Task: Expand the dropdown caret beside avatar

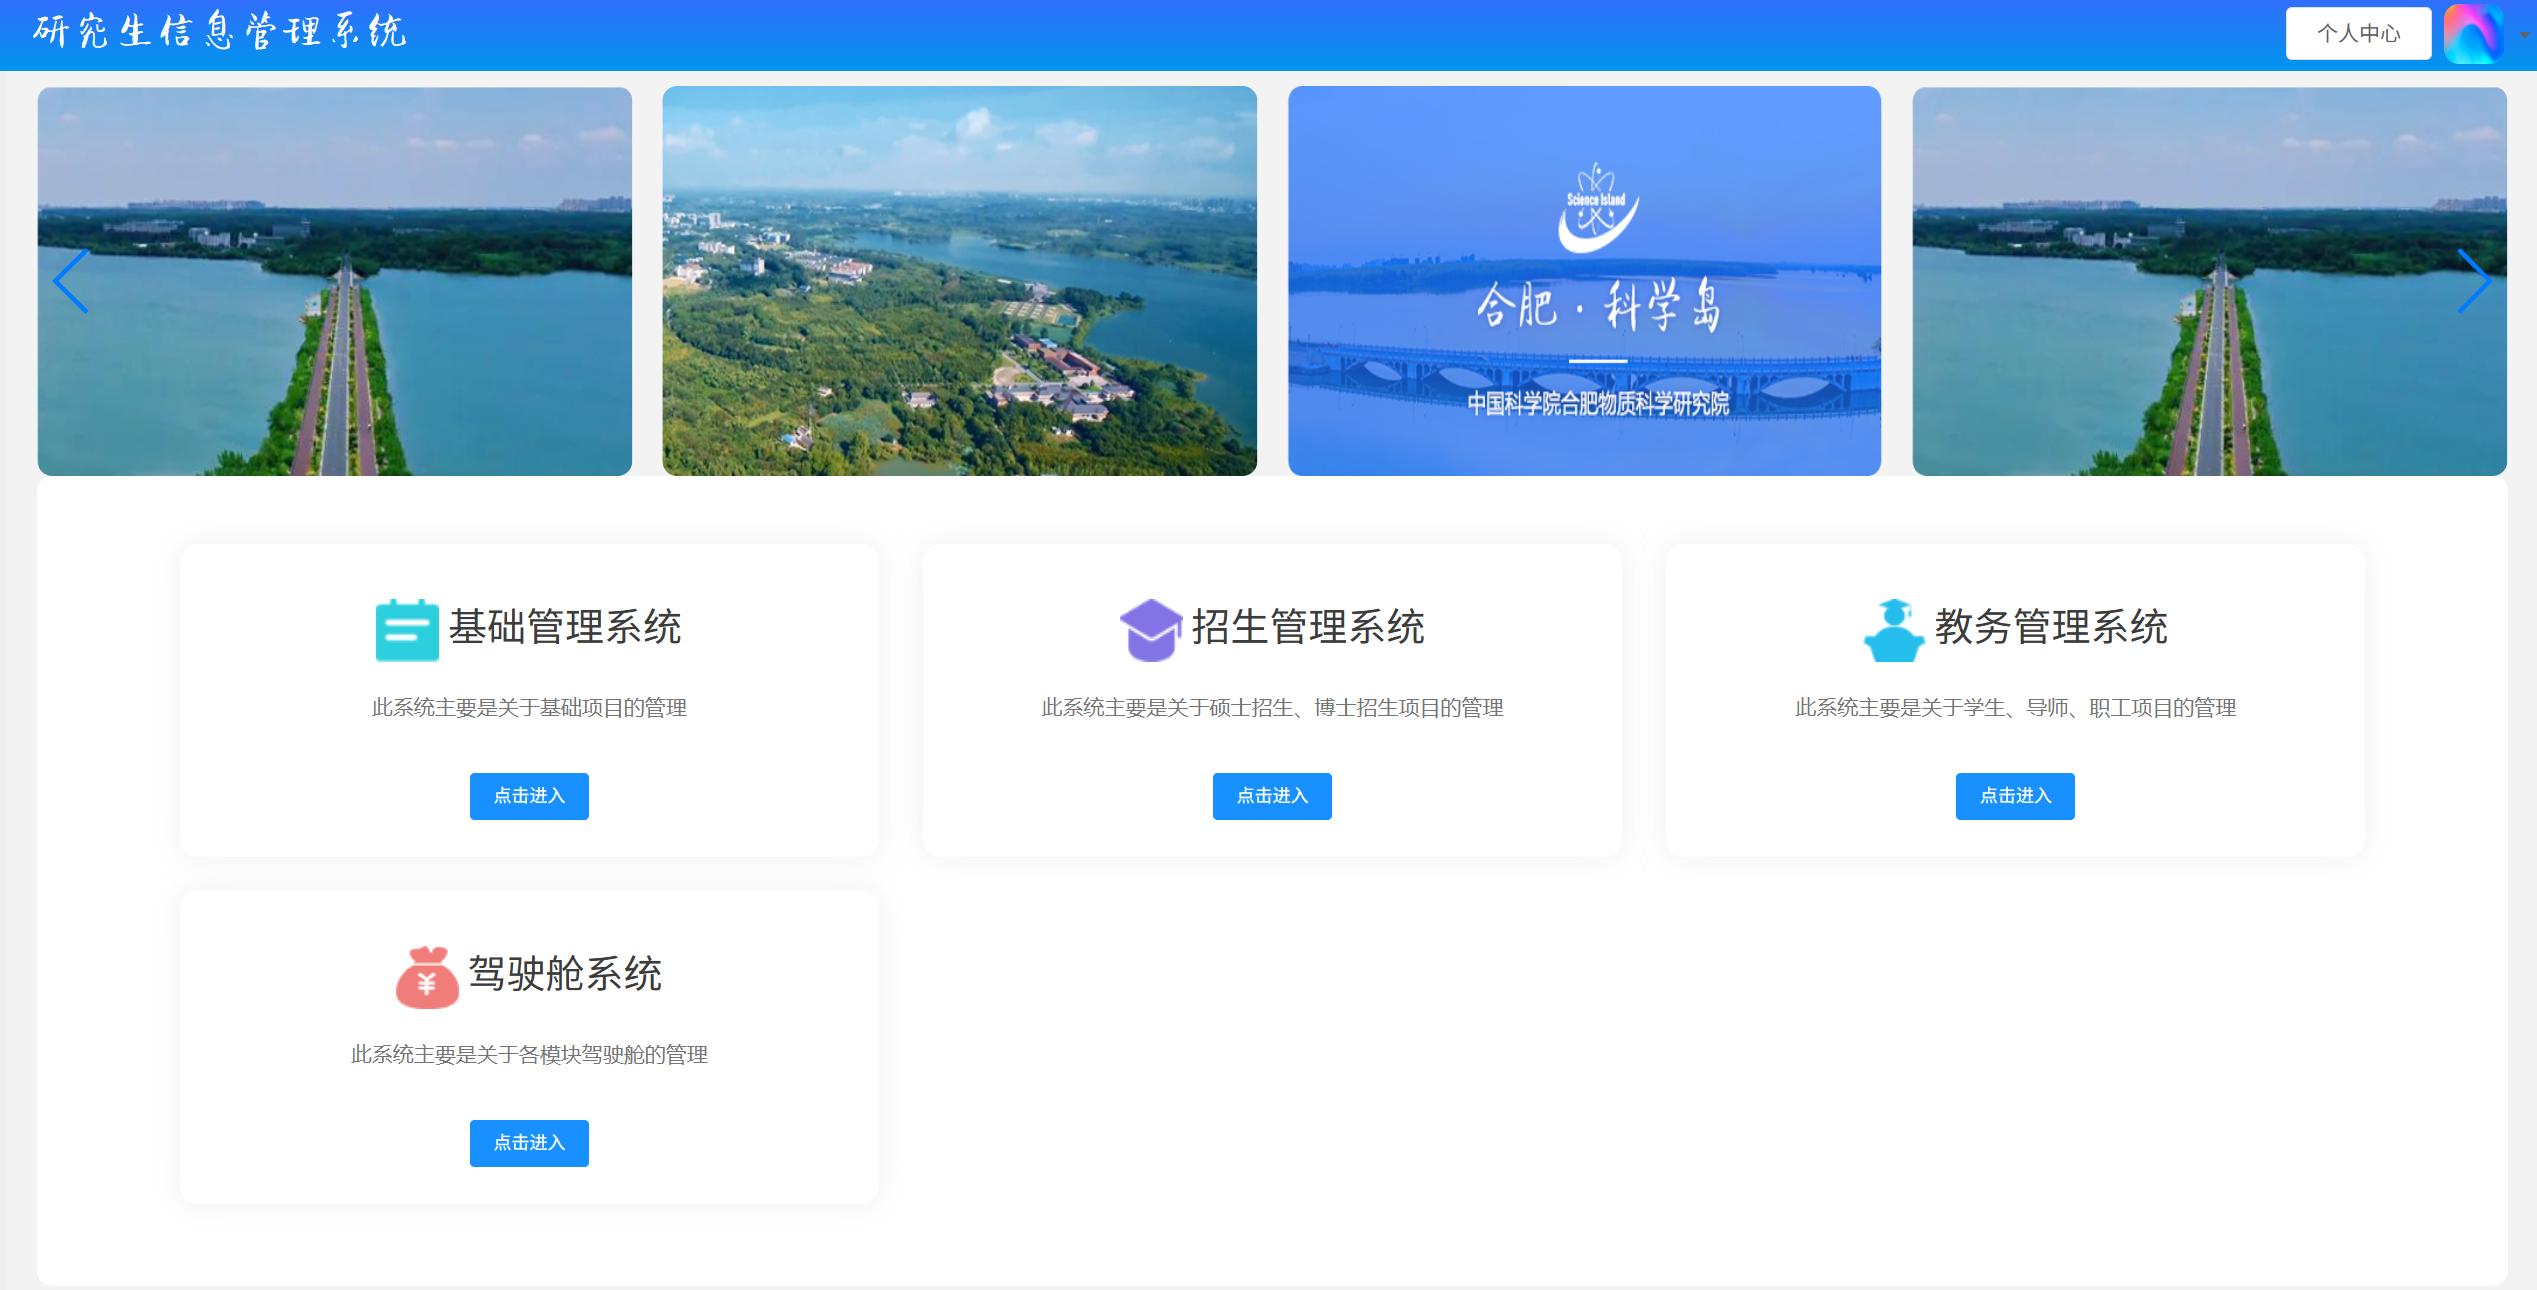Action: click(2524, 35)
